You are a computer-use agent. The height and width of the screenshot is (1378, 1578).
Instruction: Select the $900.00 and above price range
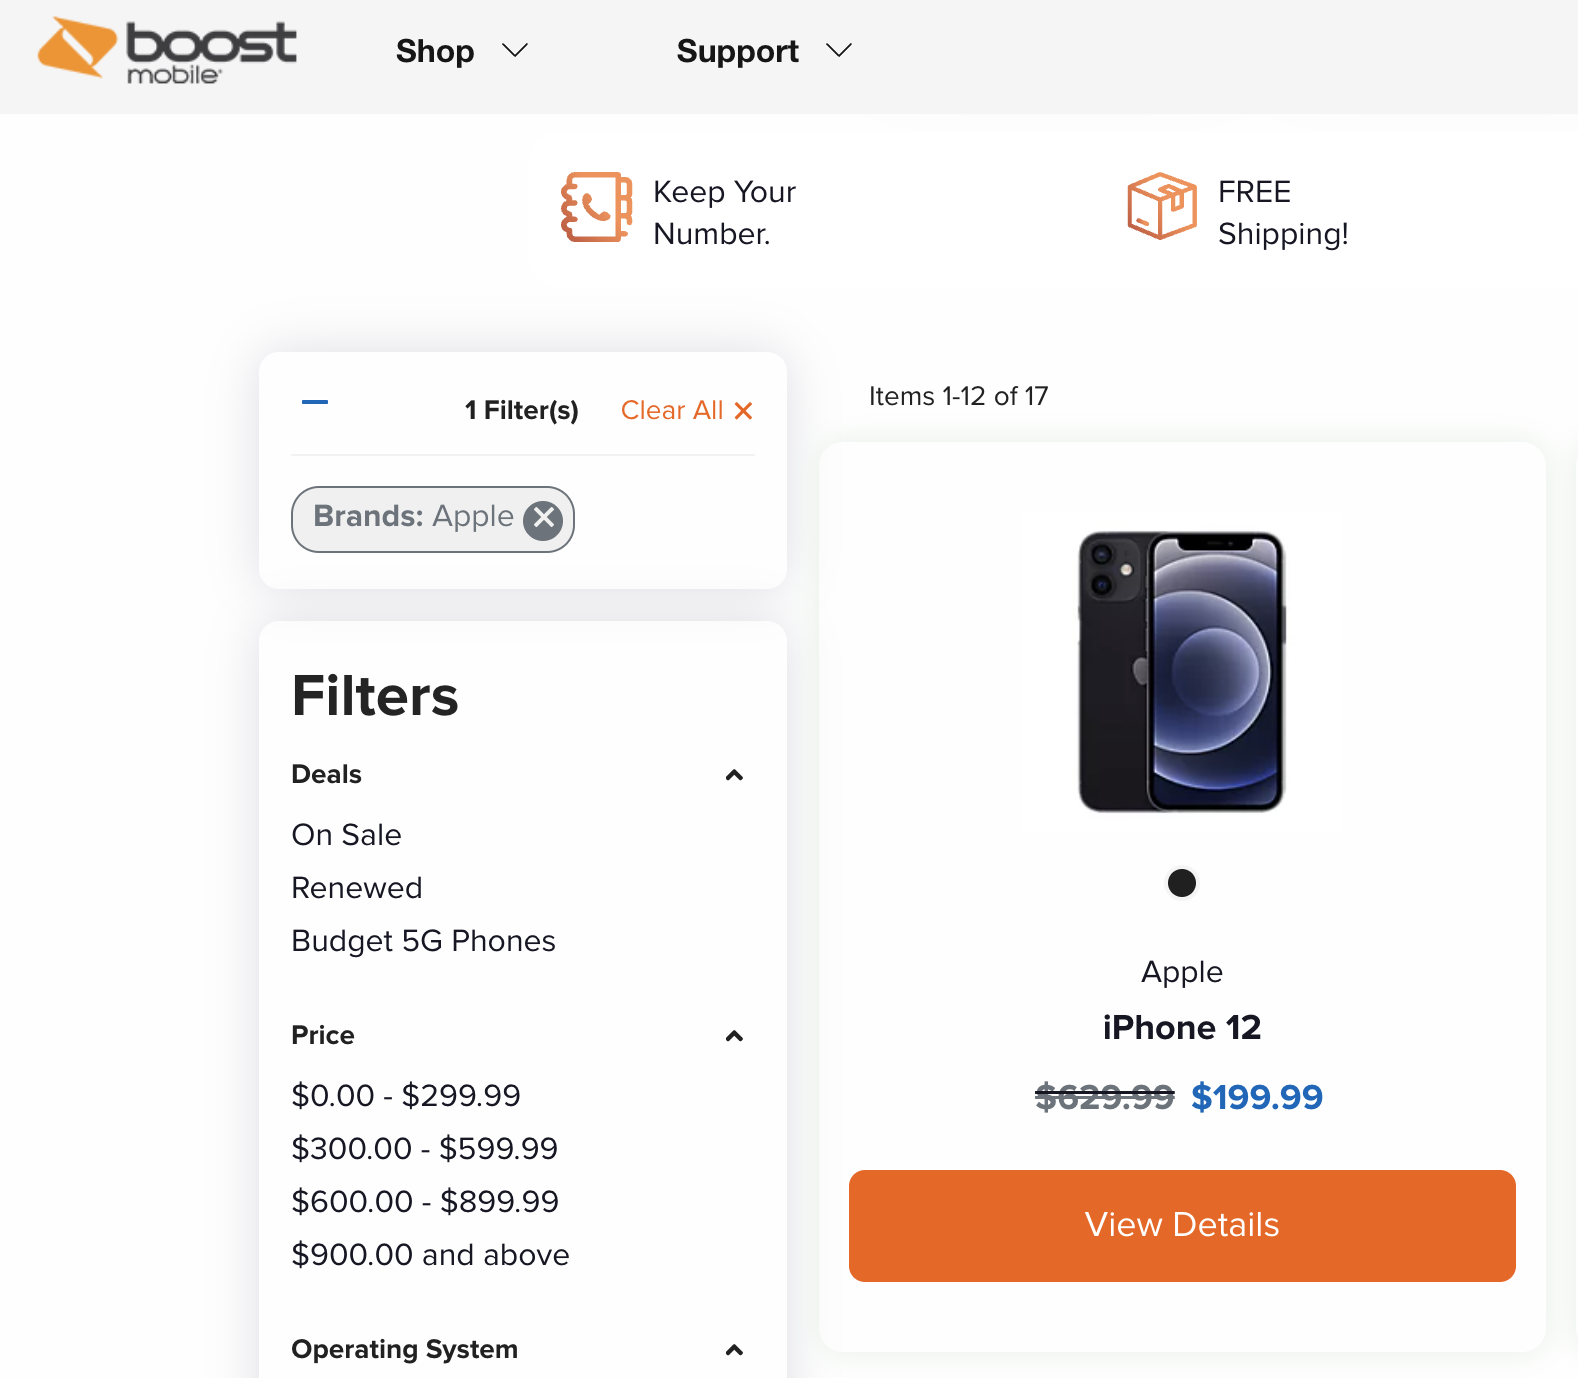point(430,1255)
